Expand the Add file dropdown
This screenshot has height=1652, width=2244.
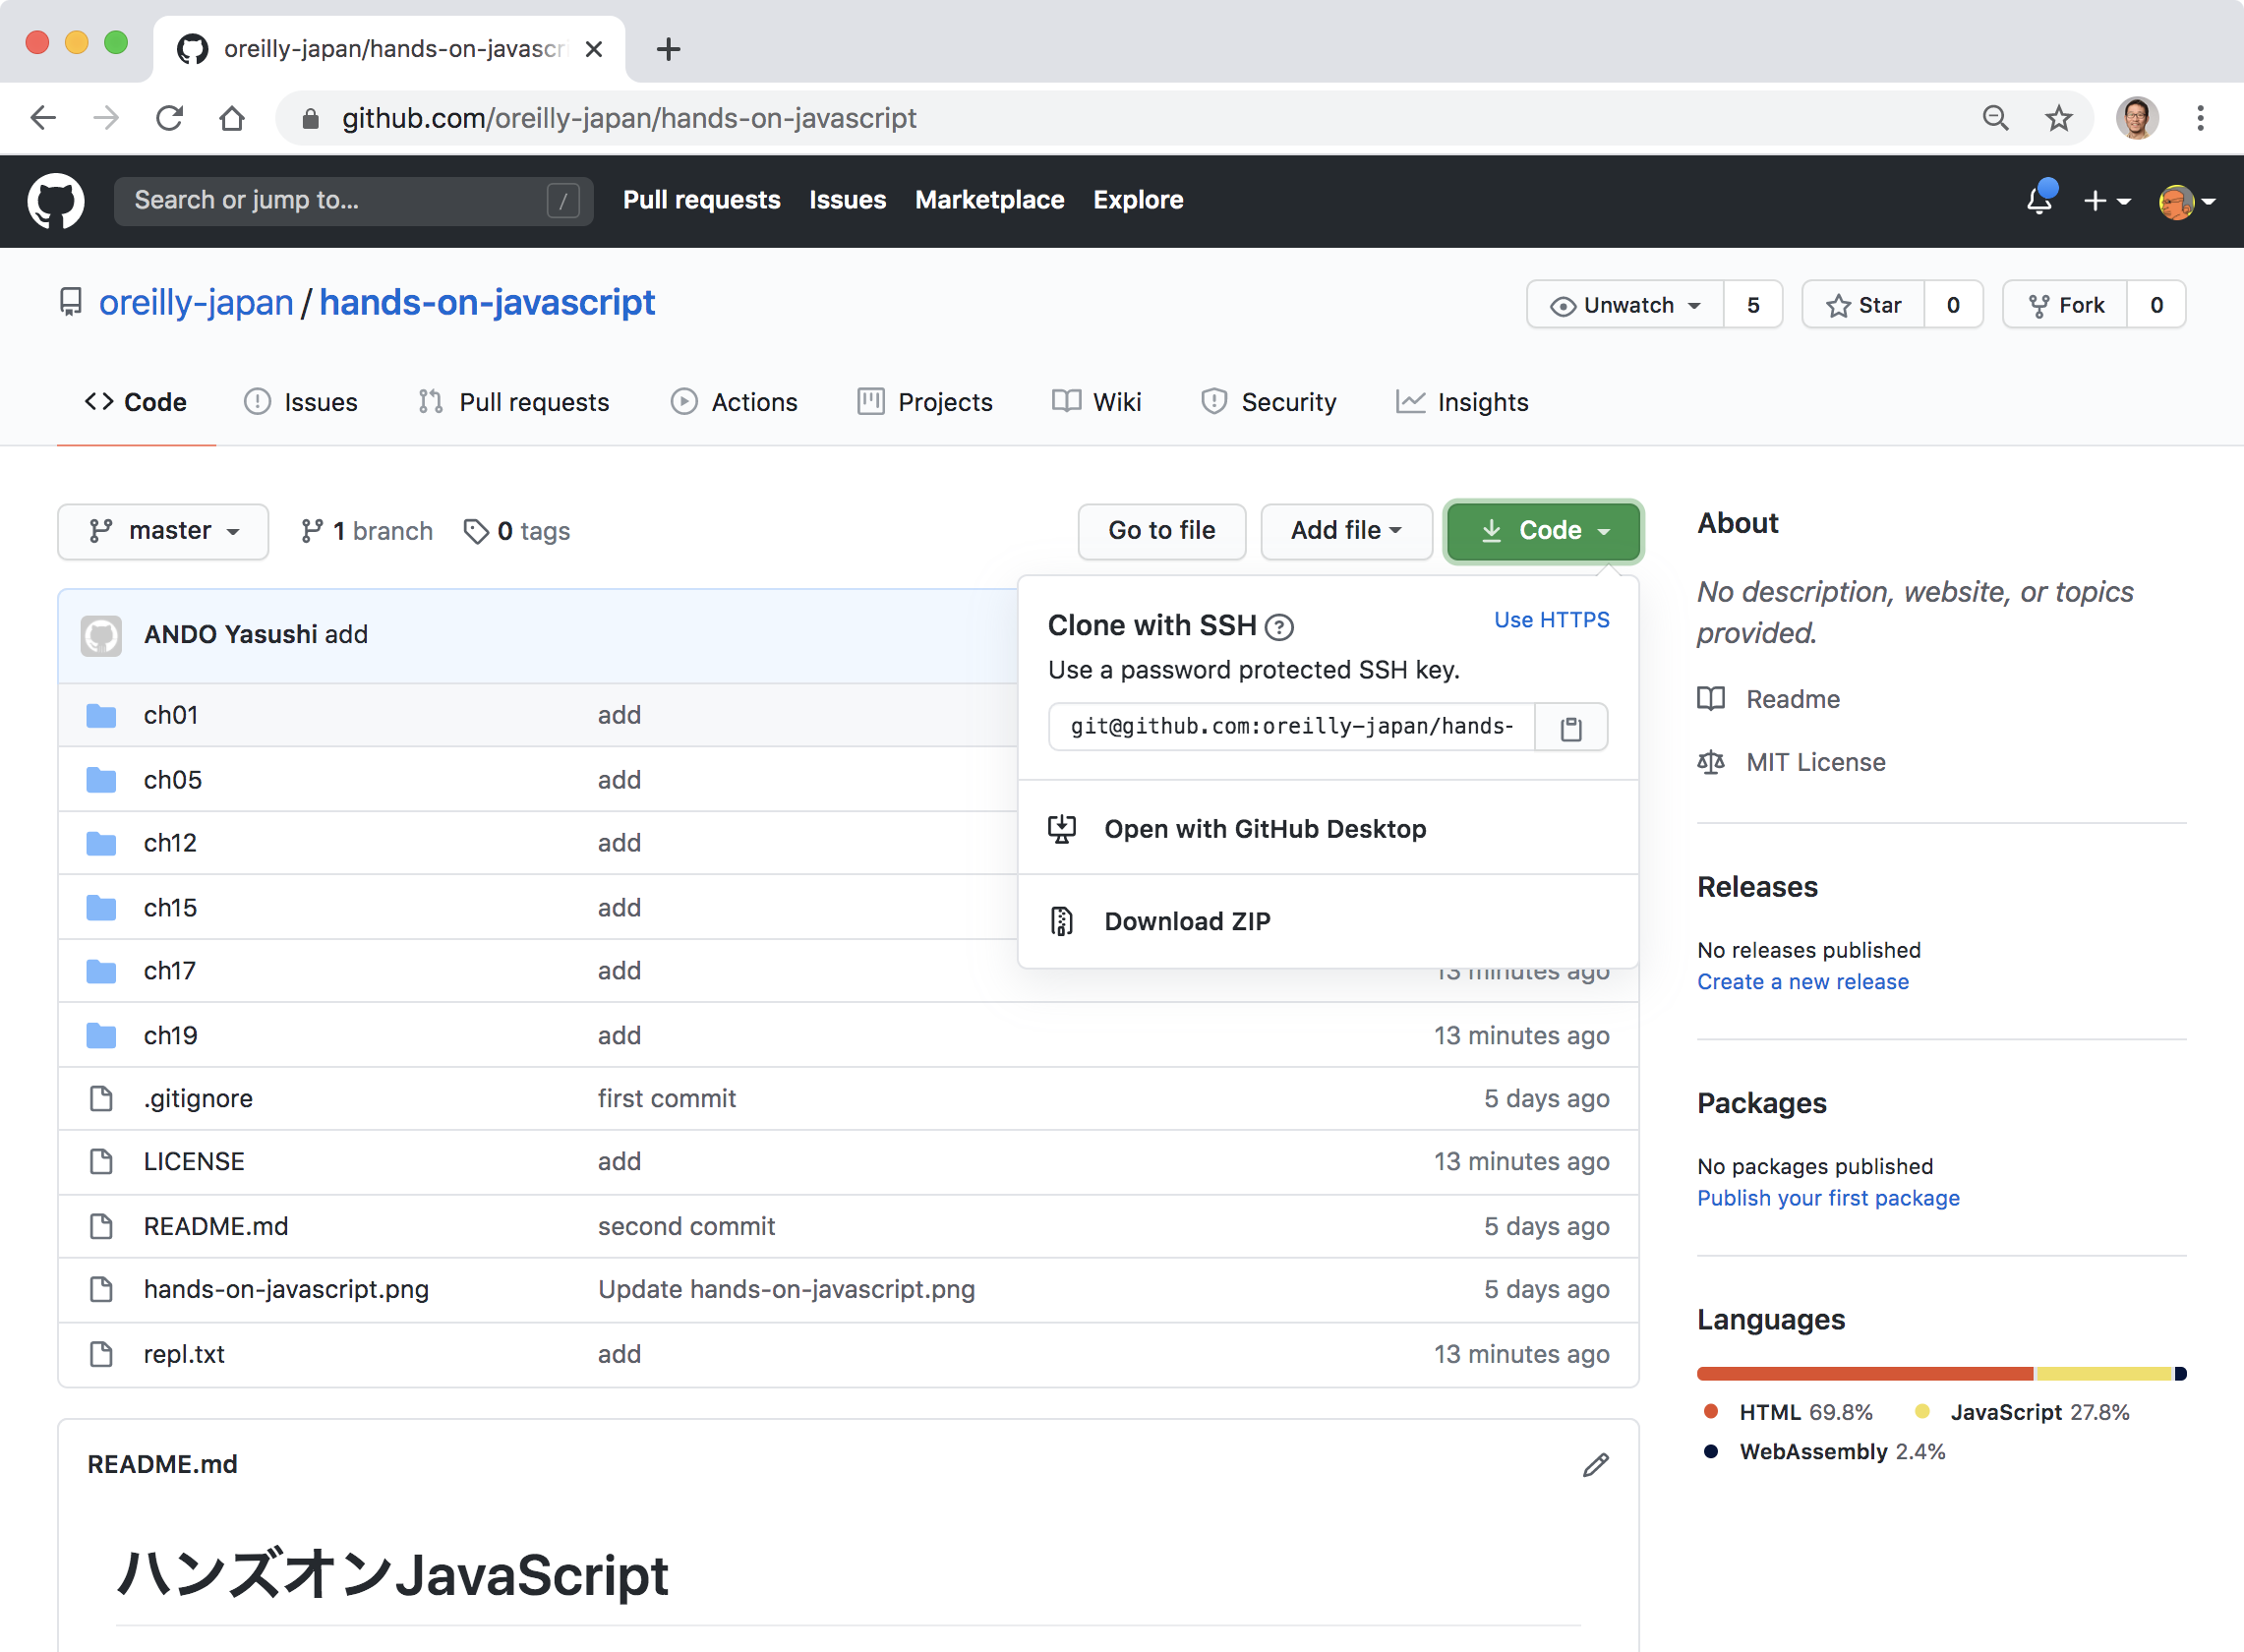(1346, 531)
